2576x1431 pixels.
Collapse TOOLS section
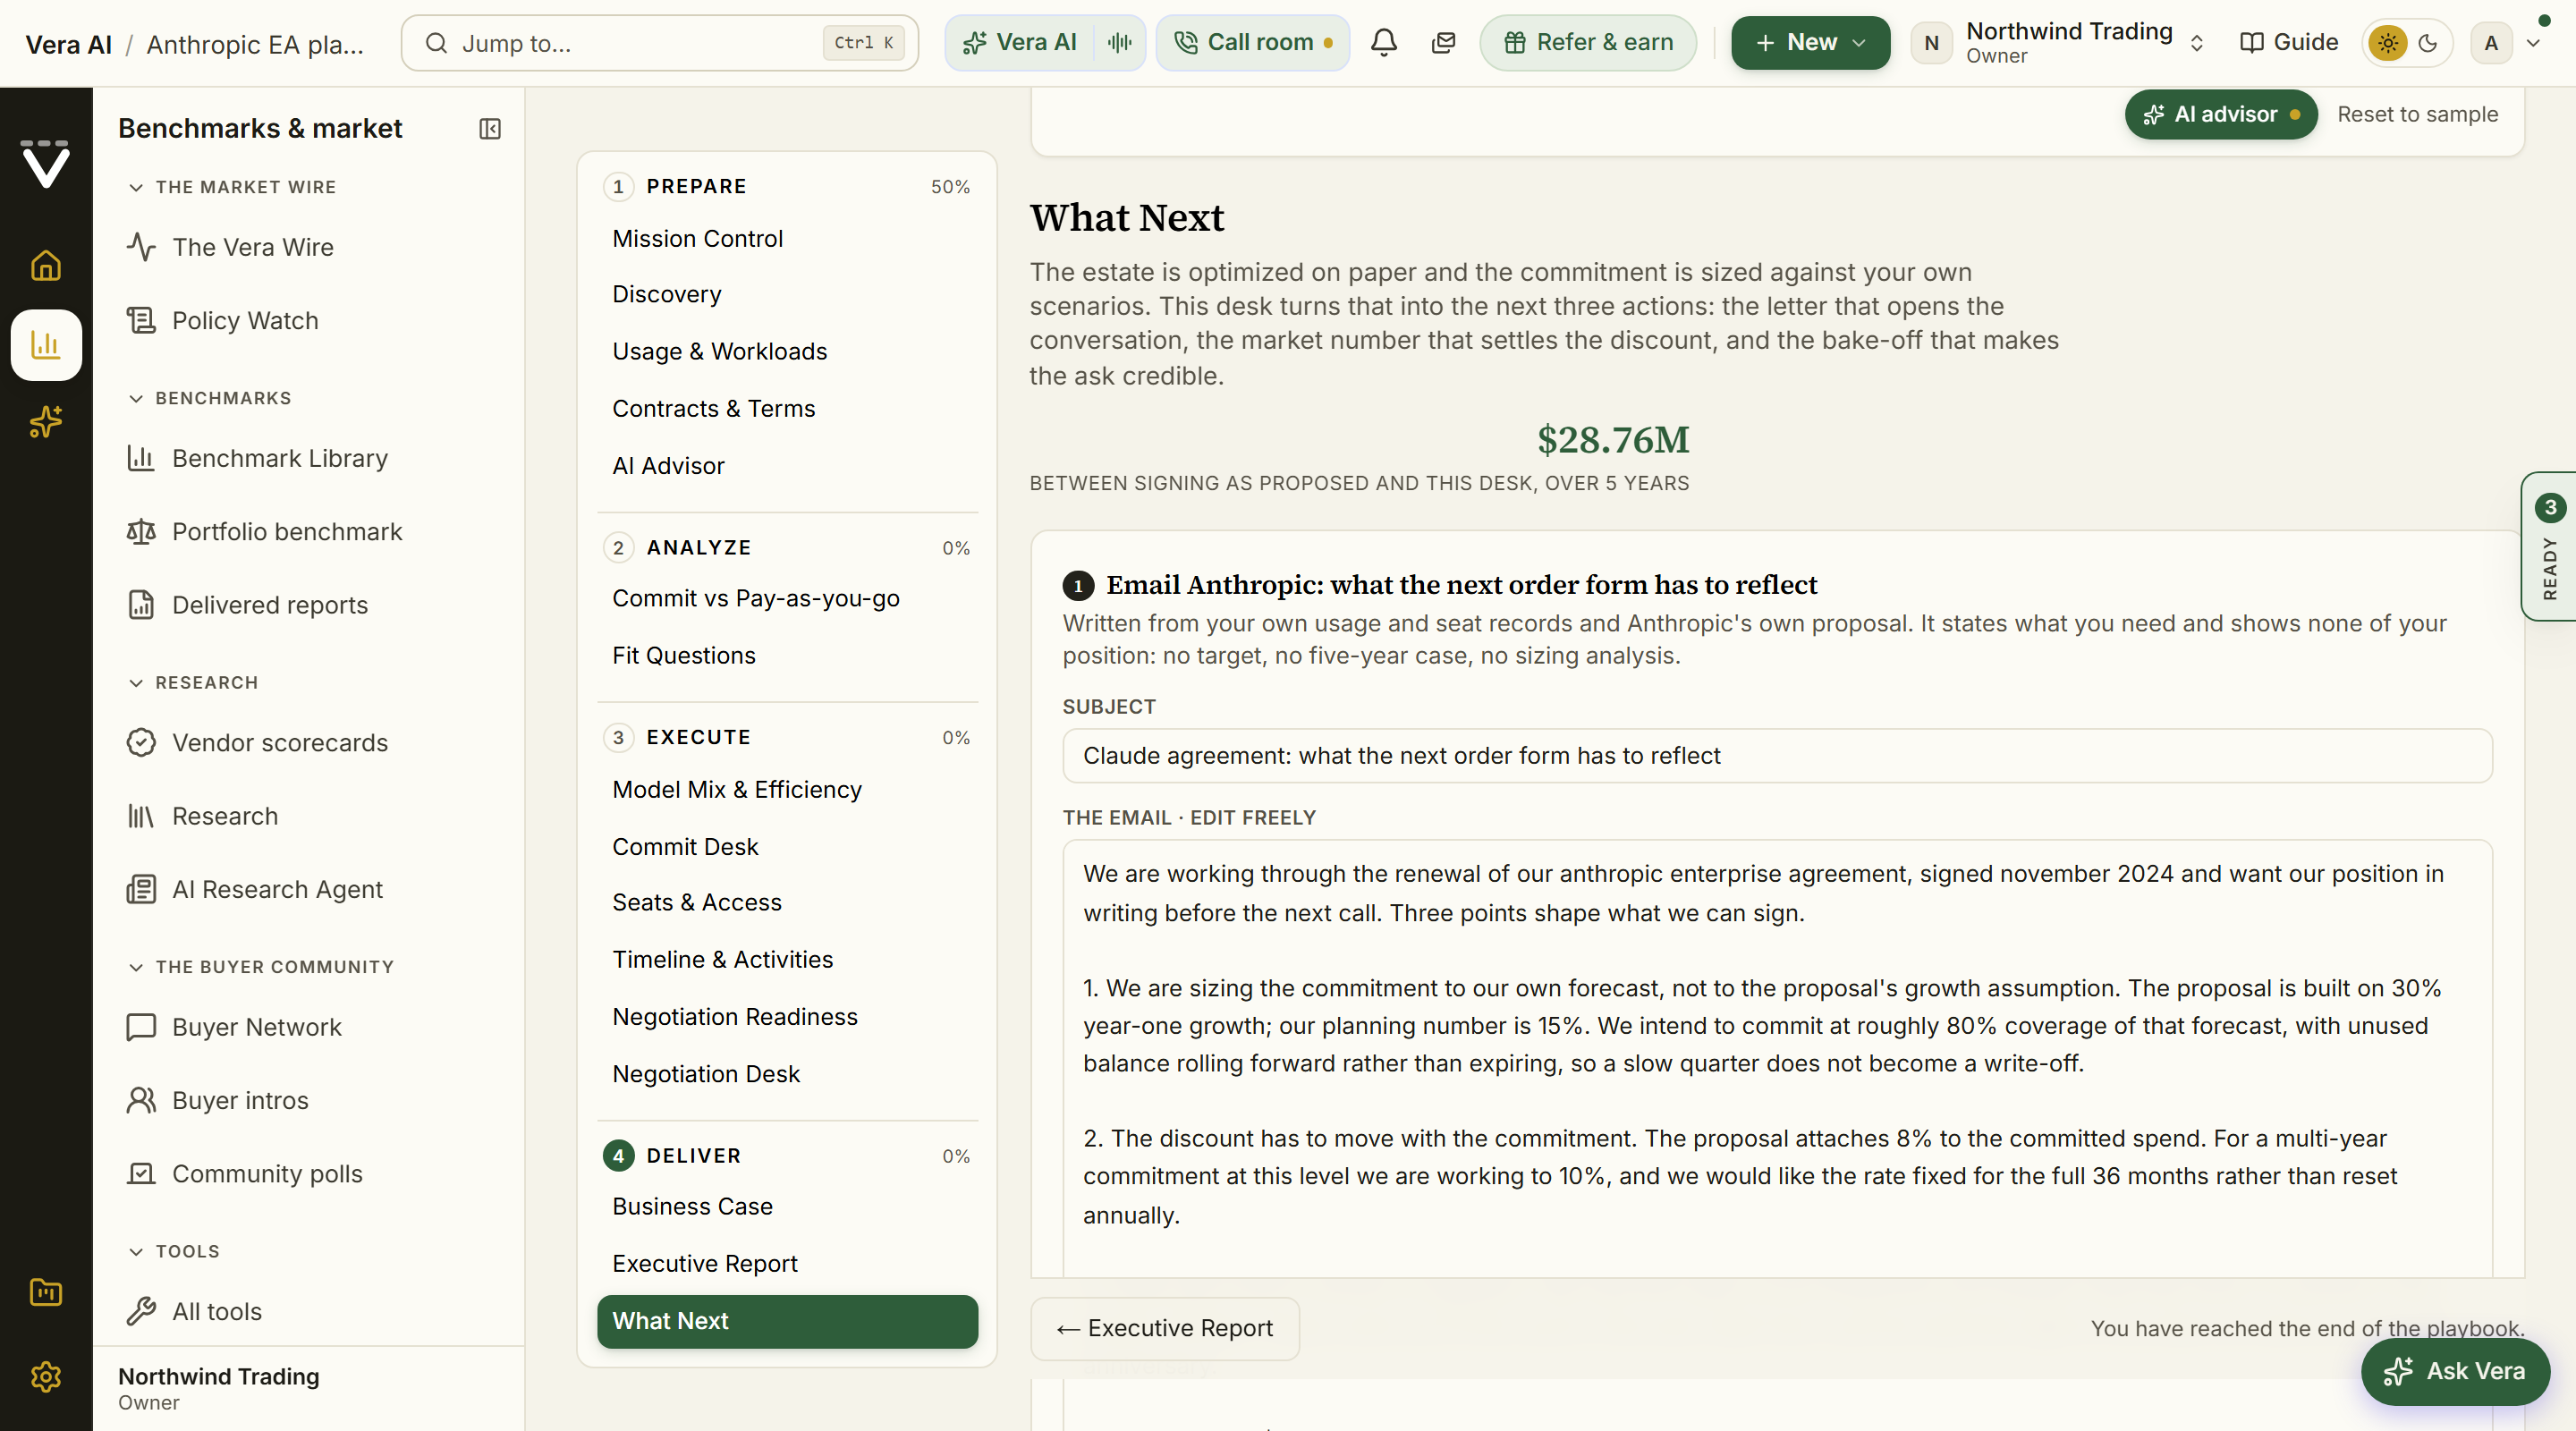174,1251
